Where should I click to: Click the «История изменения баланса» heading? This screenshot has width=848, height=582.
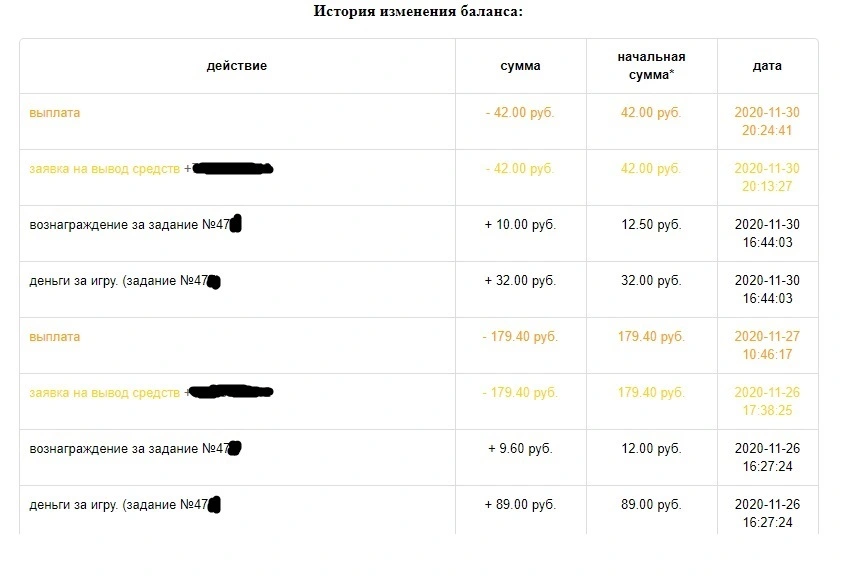click(418, 11)
